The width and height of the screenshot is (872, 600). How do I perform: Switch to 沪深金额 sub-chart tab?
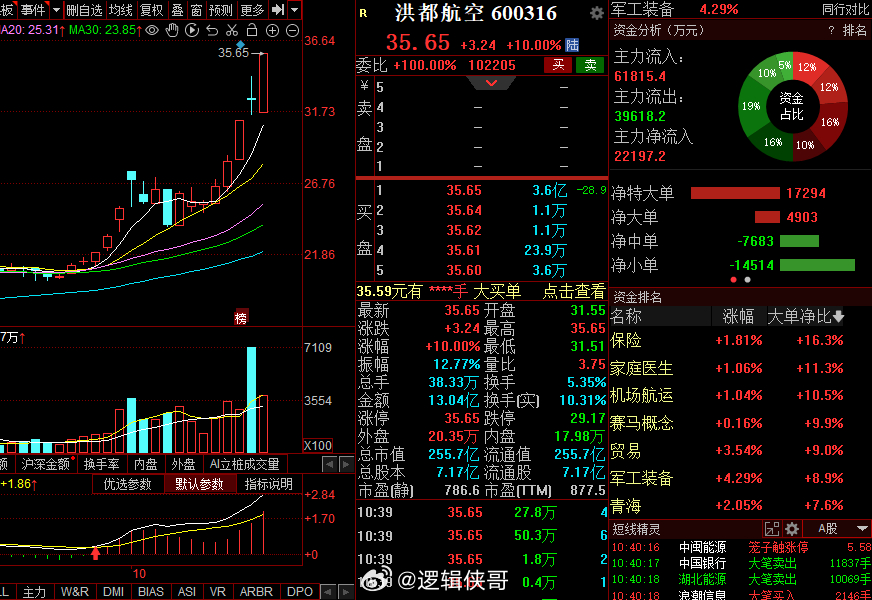point(45,464)
